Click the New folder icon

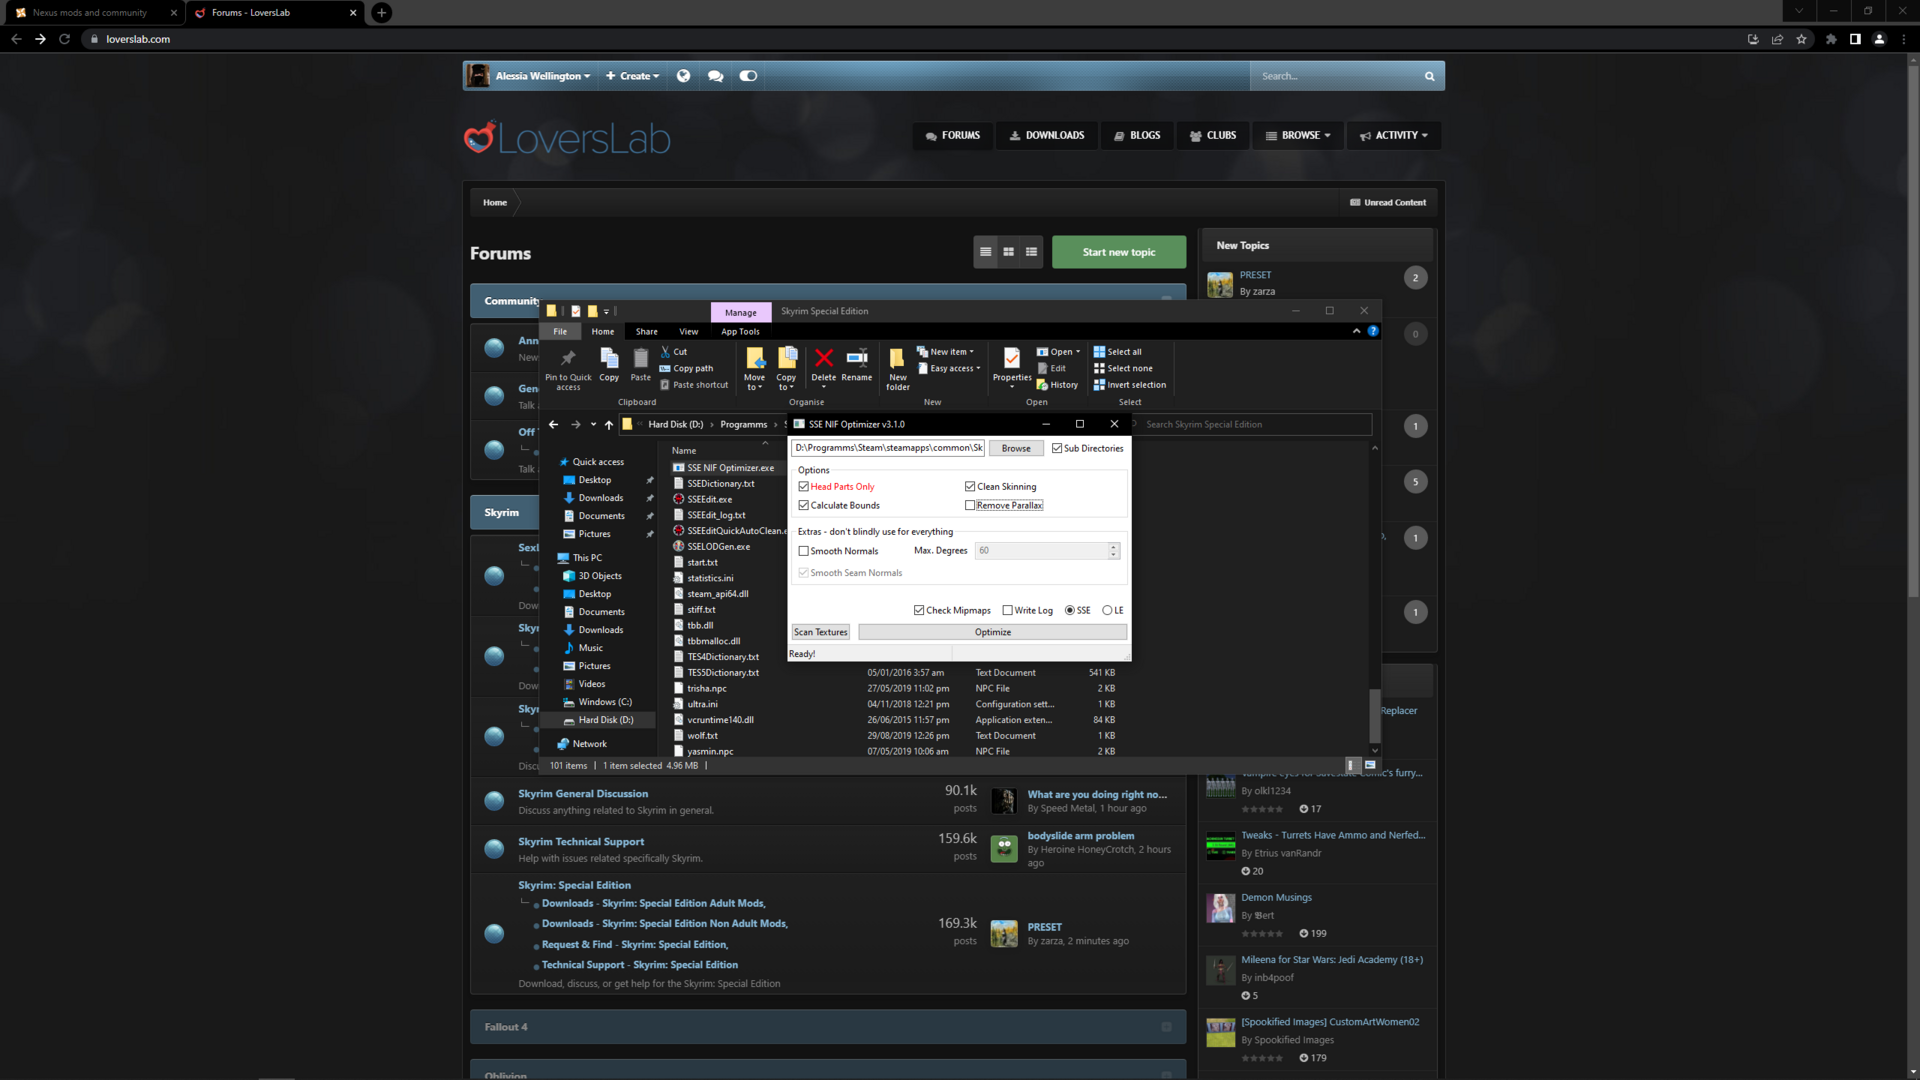pyautogui.click(x=897, y=358)
